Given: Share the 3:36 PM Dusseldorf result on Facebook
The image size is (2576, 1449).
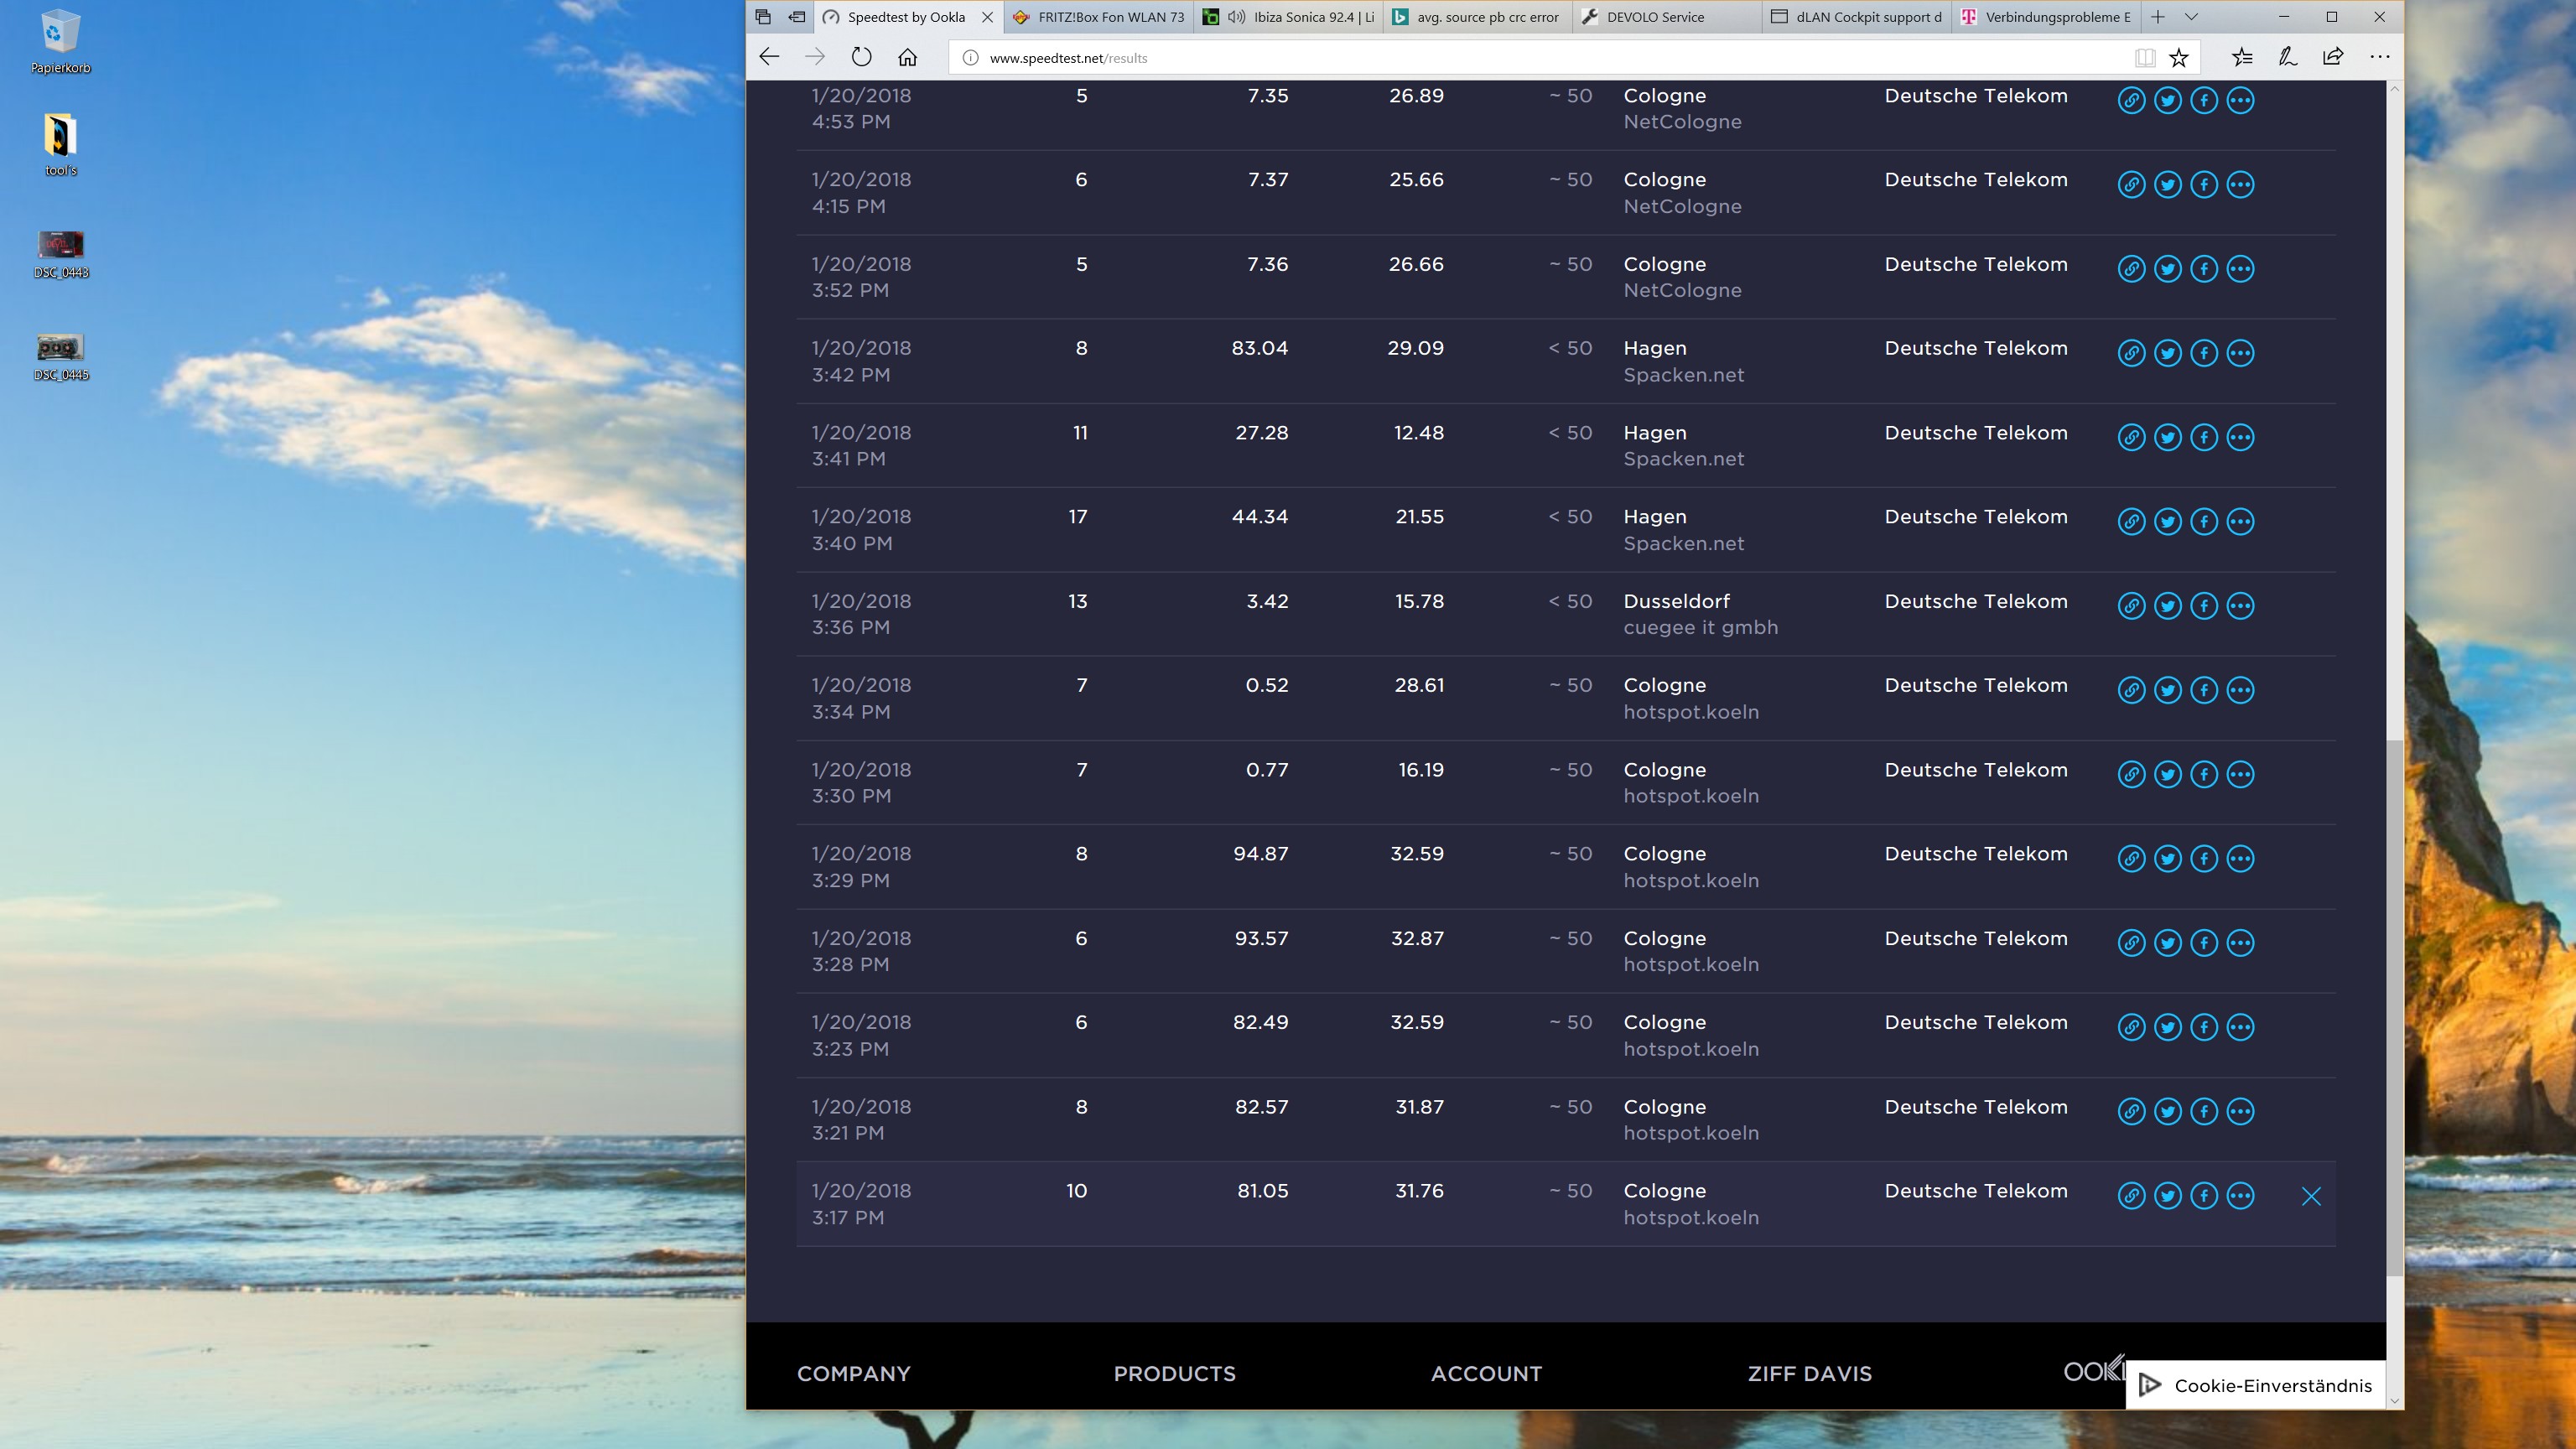Looking at the screenshot, I should (2204, 606).
